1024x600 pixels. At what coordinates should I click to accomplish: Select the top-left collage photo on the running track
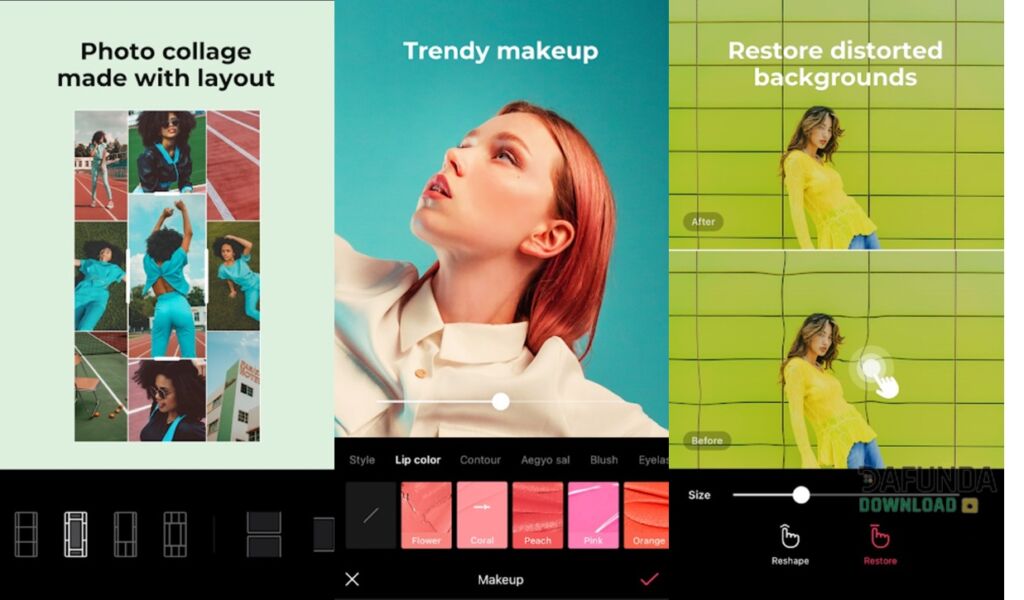101,166
